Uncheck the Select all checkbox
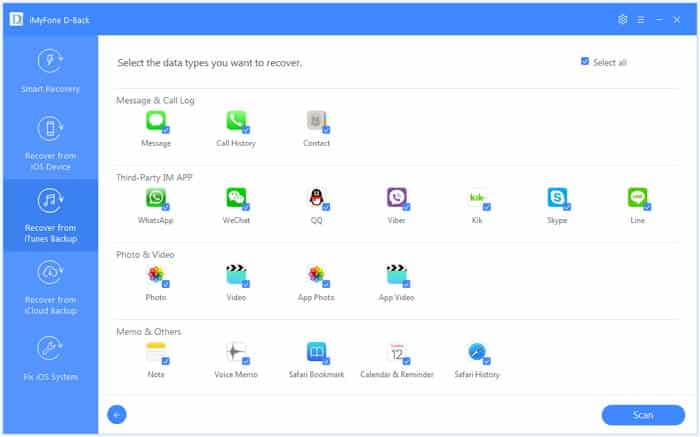The height and width of the screenshot is (437, 700). pyautogui.click(x=585, y=62)
